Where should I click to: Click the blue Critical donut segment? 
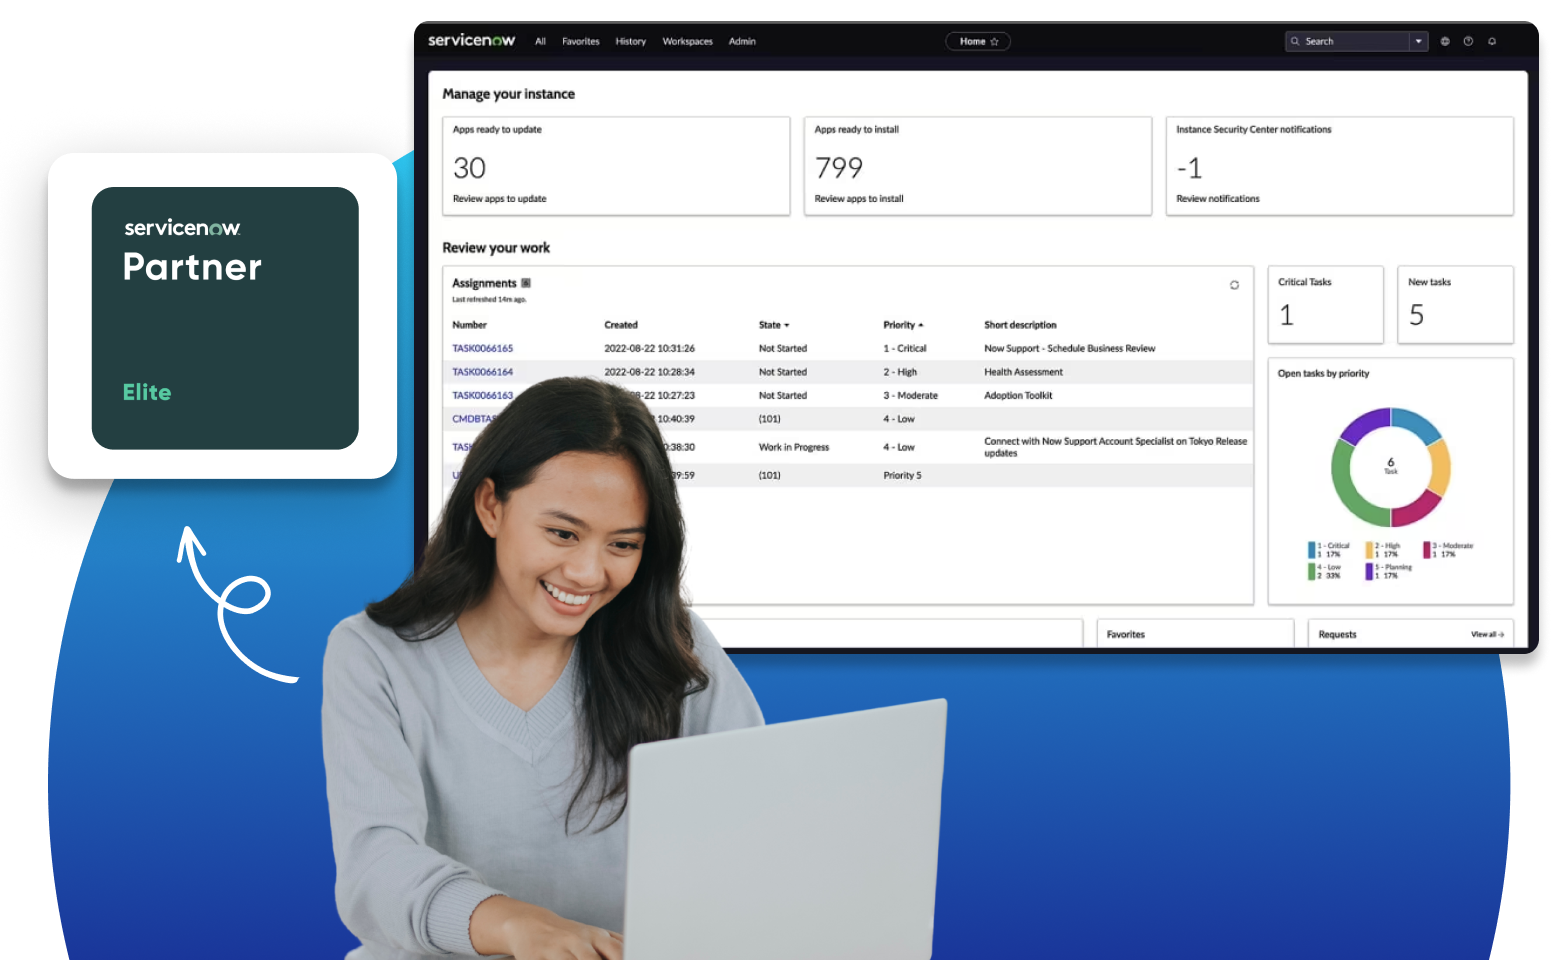1416,425
